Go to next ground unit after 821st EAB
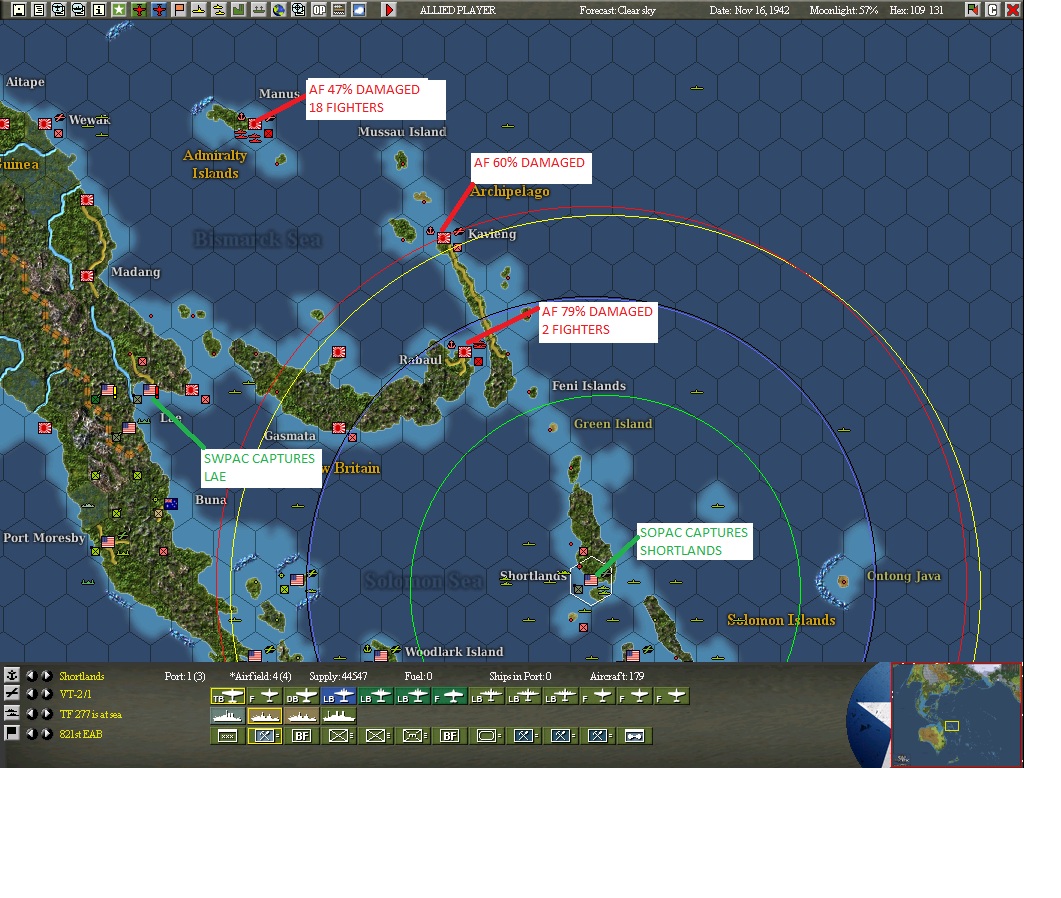 46,734
